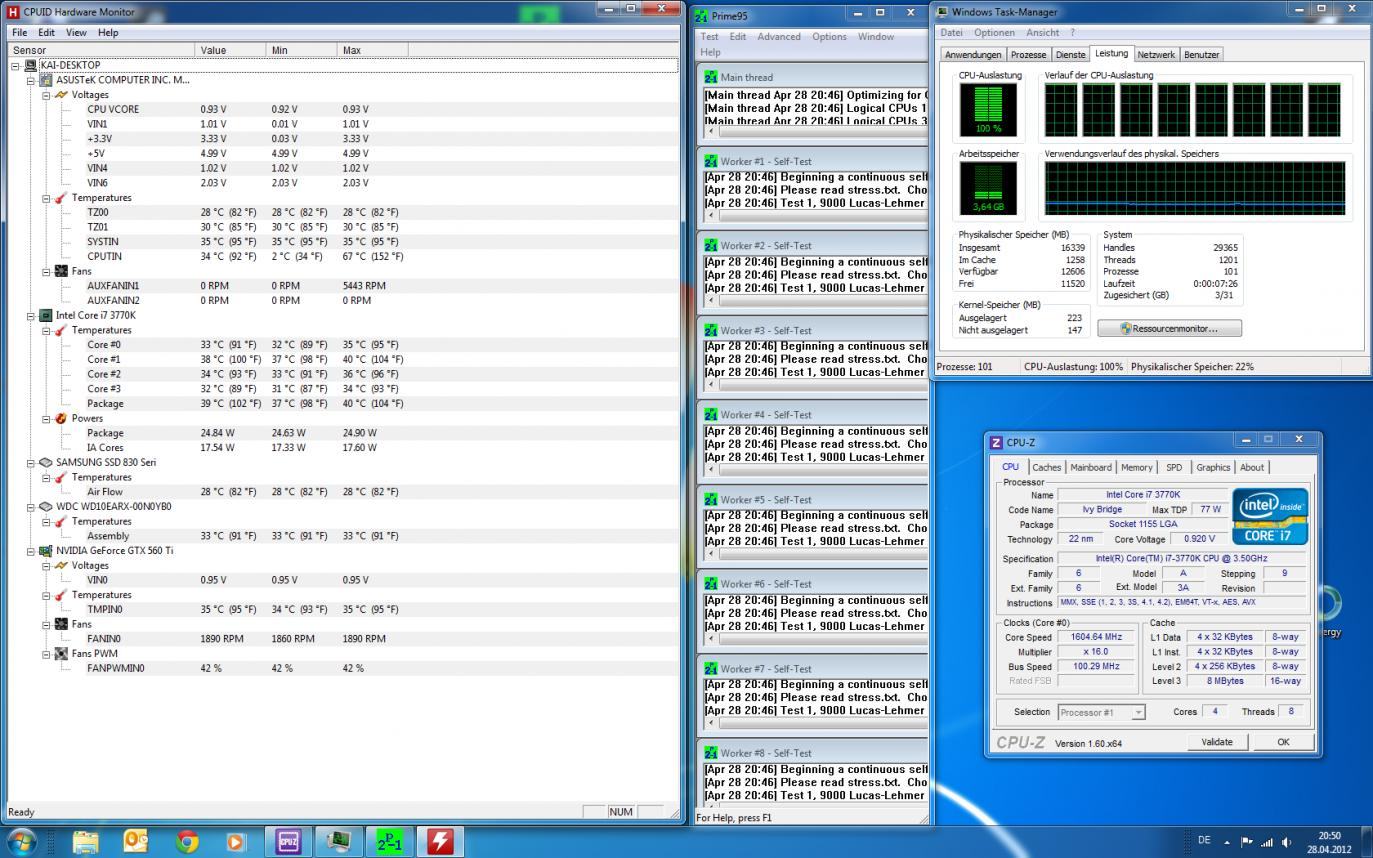Open HWMonitor File menu
Screen dimensions: 1373x858
pos(19,32)
